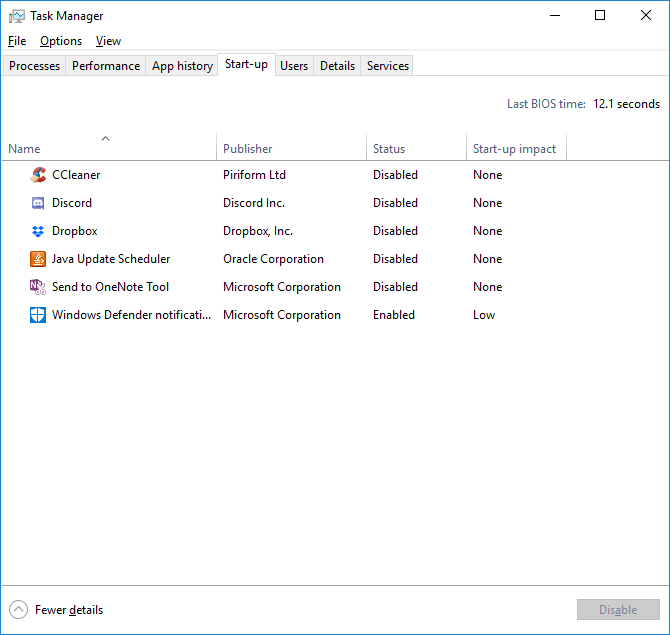The height and width of the screenshot is (635, 670).
Task: Close the Task Manager window
Action: tap(646, 16)
